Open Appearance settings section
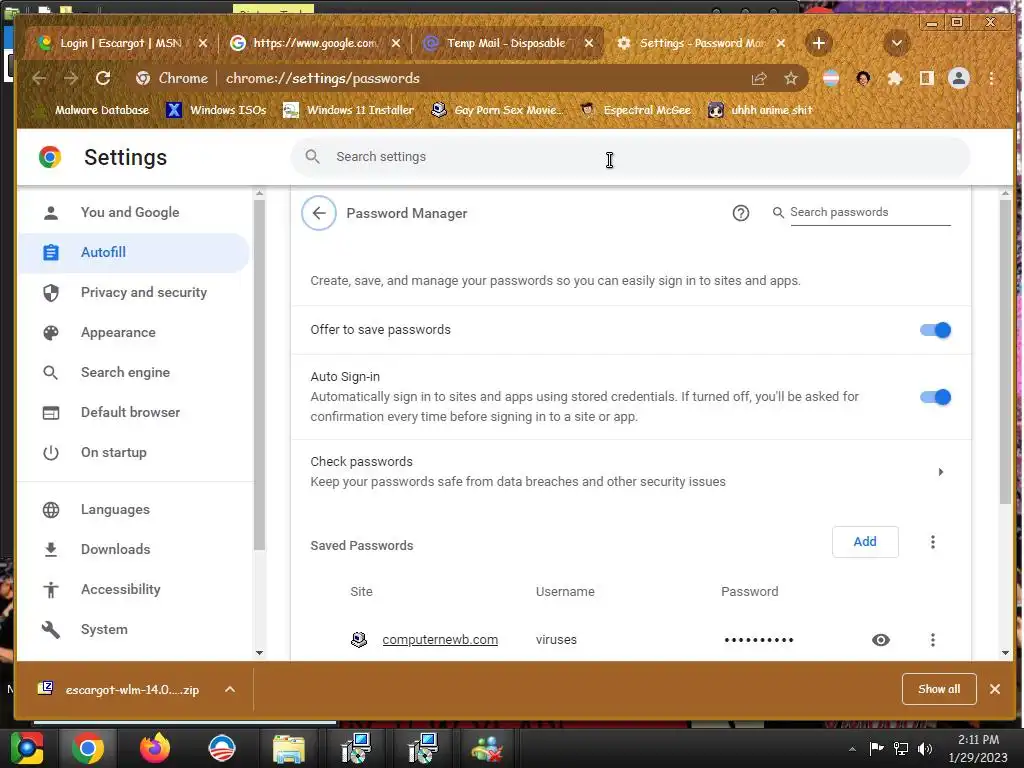1024x768 pixels. [134, 332]
